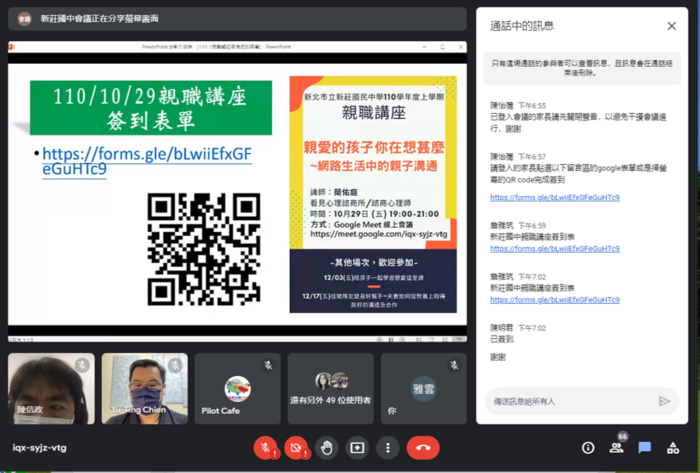Click the 通話中的訊息 panel heading
Viewport: 700px width, 473px height.
(522, 26)
